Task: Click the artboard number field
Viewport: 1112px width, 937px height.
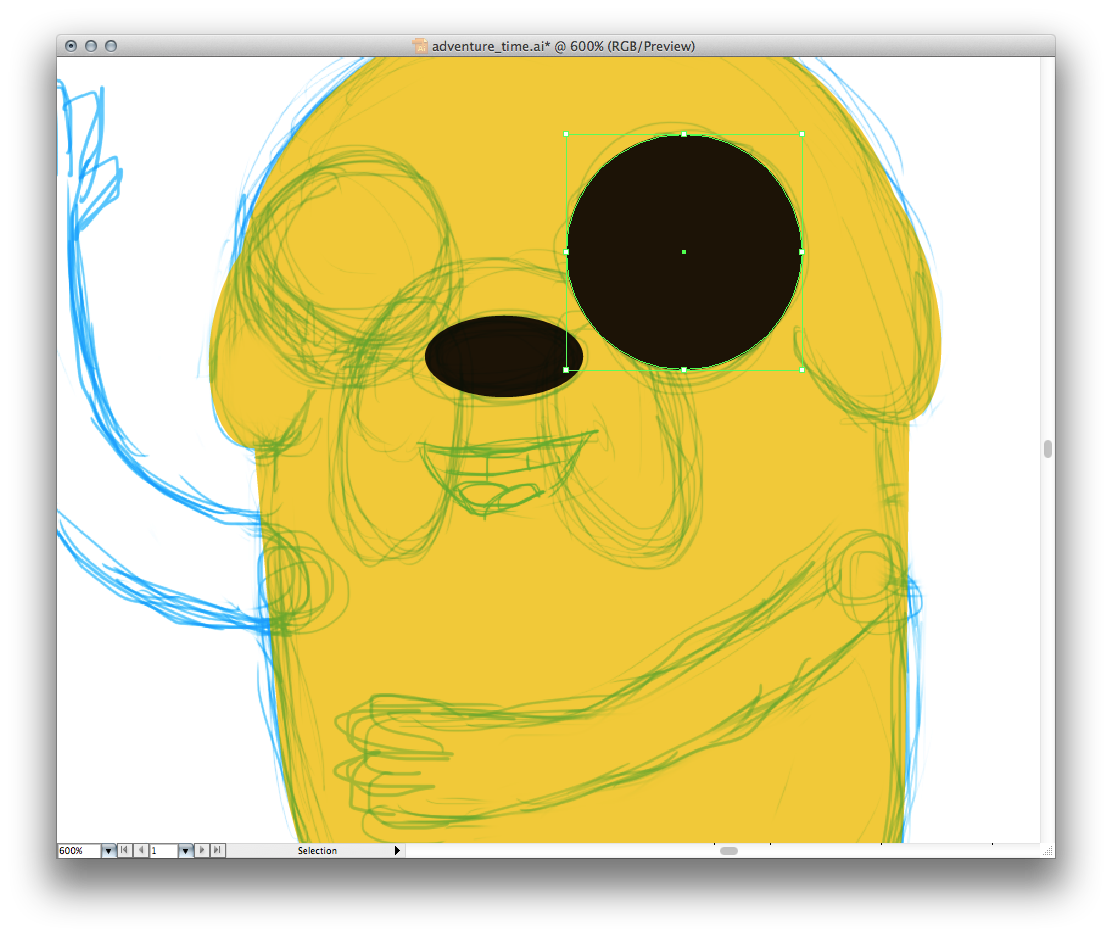Action: point(162,851)
